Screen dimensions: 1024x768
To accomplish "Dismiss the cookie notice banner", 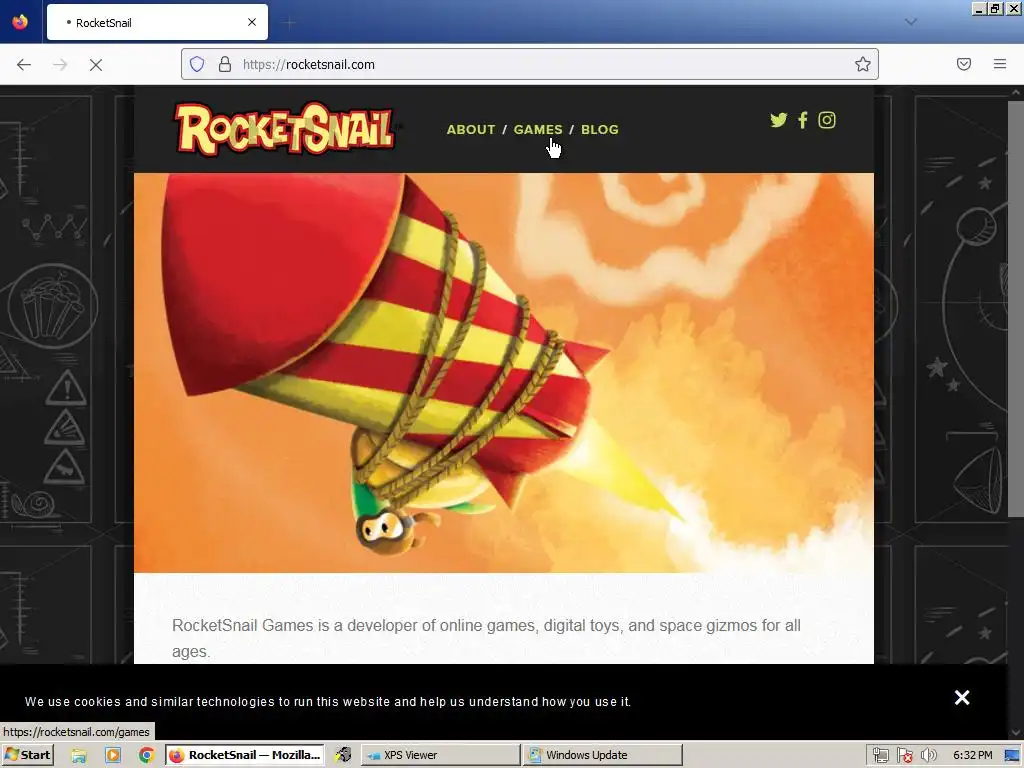I will (962, 697).
